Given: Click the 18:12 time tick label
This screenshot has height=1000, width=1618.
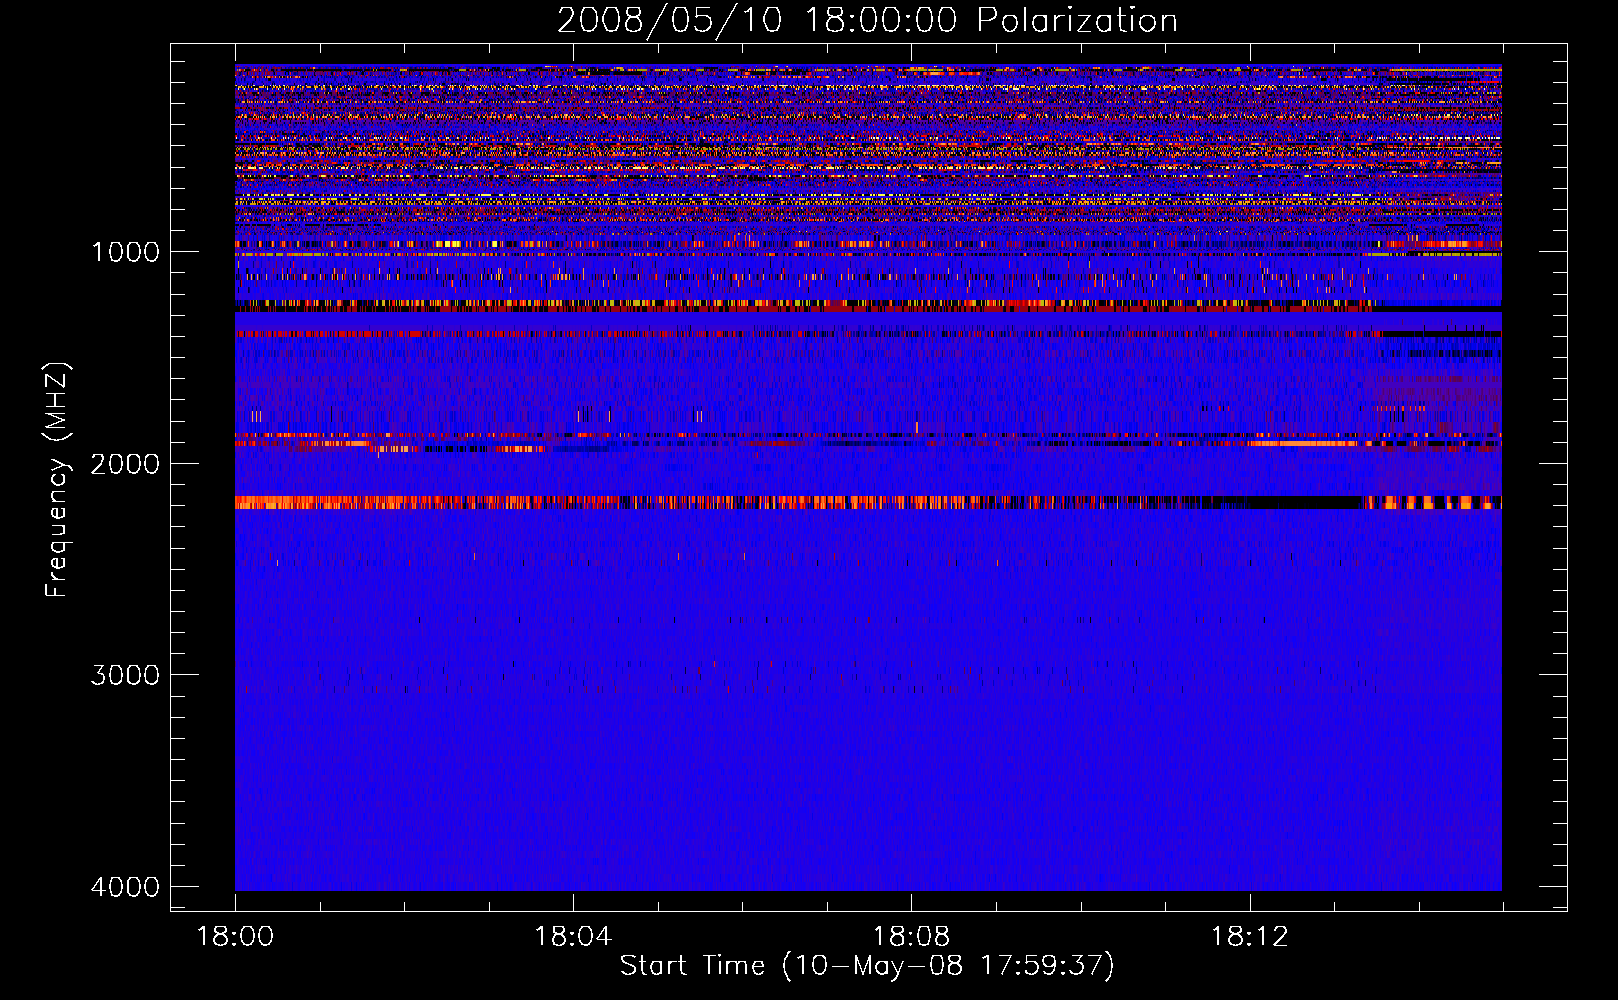Looking at the screenshot, I should pyautogui.click(x=1249, y=937).
